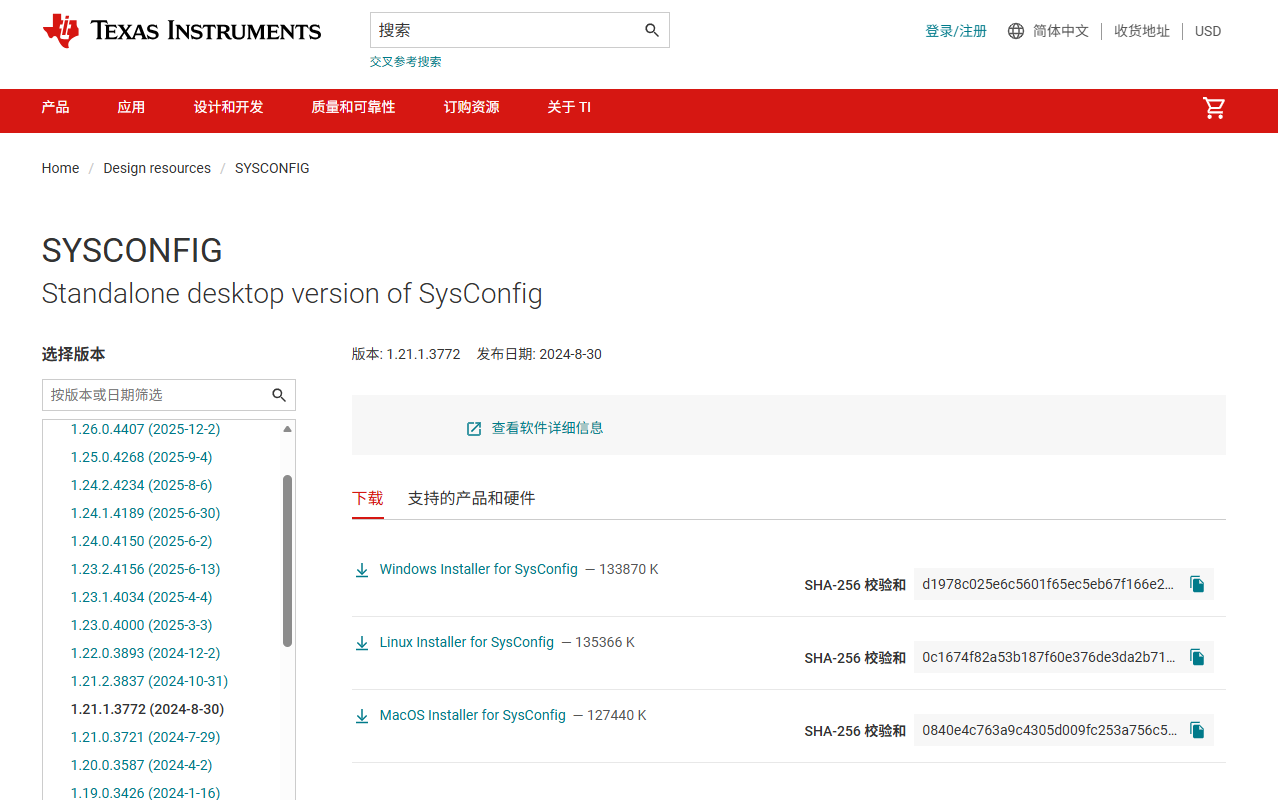1278x800 pixels.
Task: Click the version list scroll-up arrow
Action: pyautogui.click(x=288, y=429)
